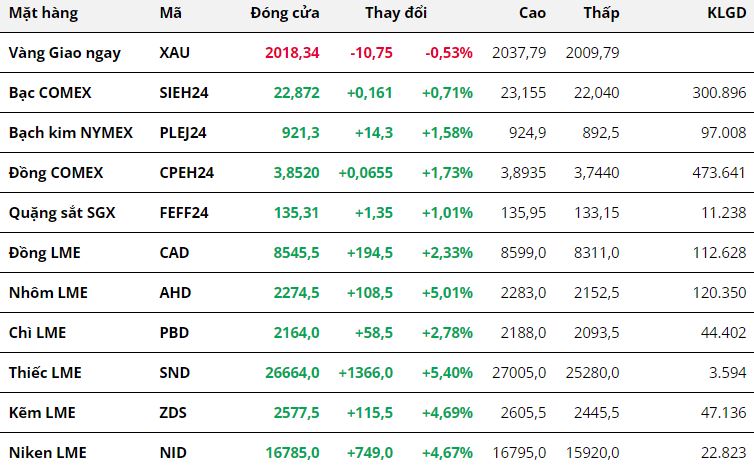Click Thiếc LME's +5,40% change value

pyautogui.click(x=447, y=372)
